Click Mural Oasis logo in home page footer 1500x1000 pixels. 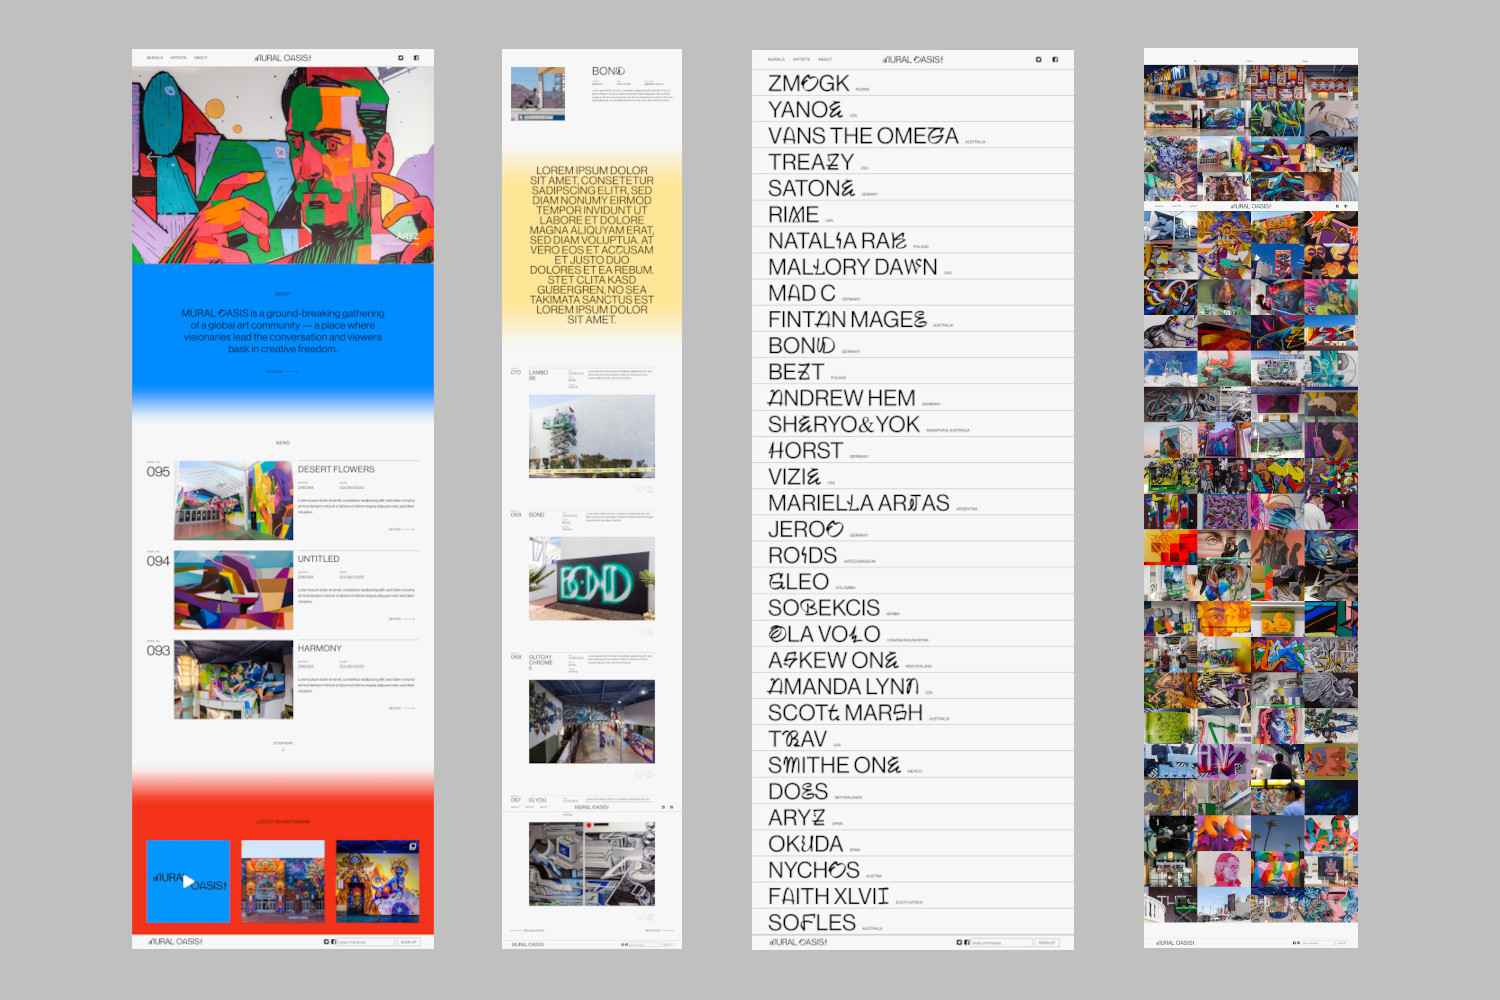pos(175,942)
